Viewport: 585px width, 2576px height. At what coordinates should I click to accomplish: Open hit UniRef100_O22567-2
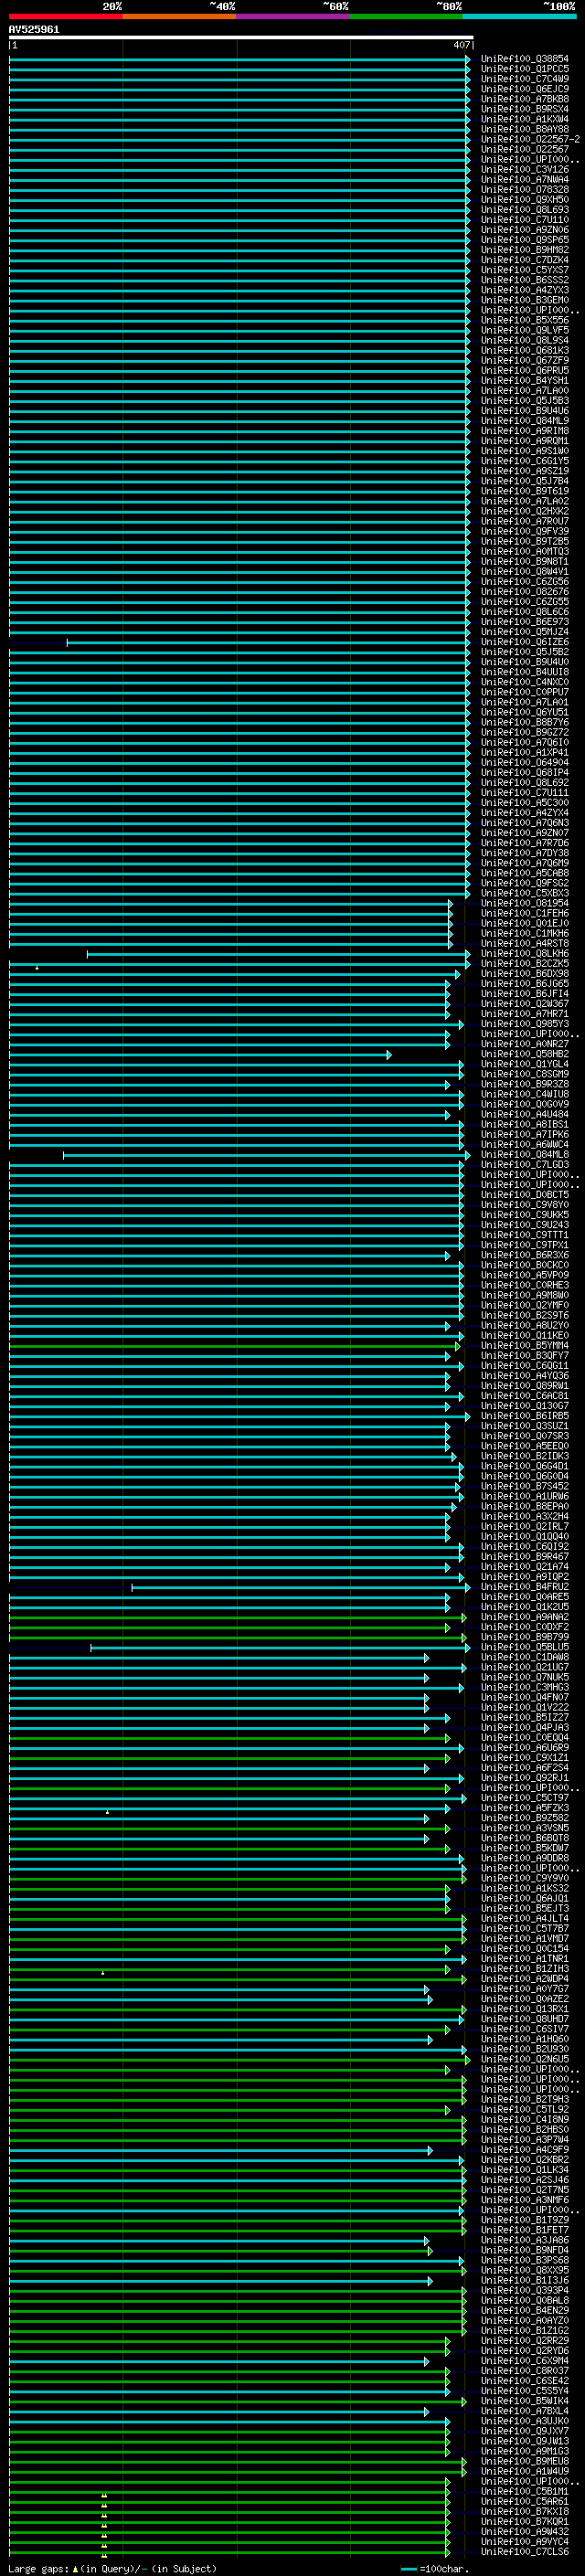click(530, 139)
